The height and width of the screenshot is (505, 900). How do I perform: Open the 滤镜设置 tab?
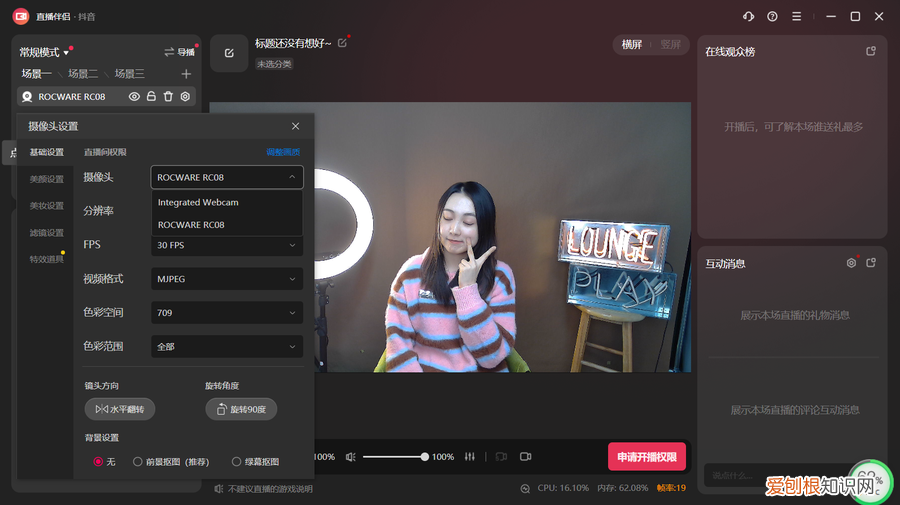click(46, 232)
